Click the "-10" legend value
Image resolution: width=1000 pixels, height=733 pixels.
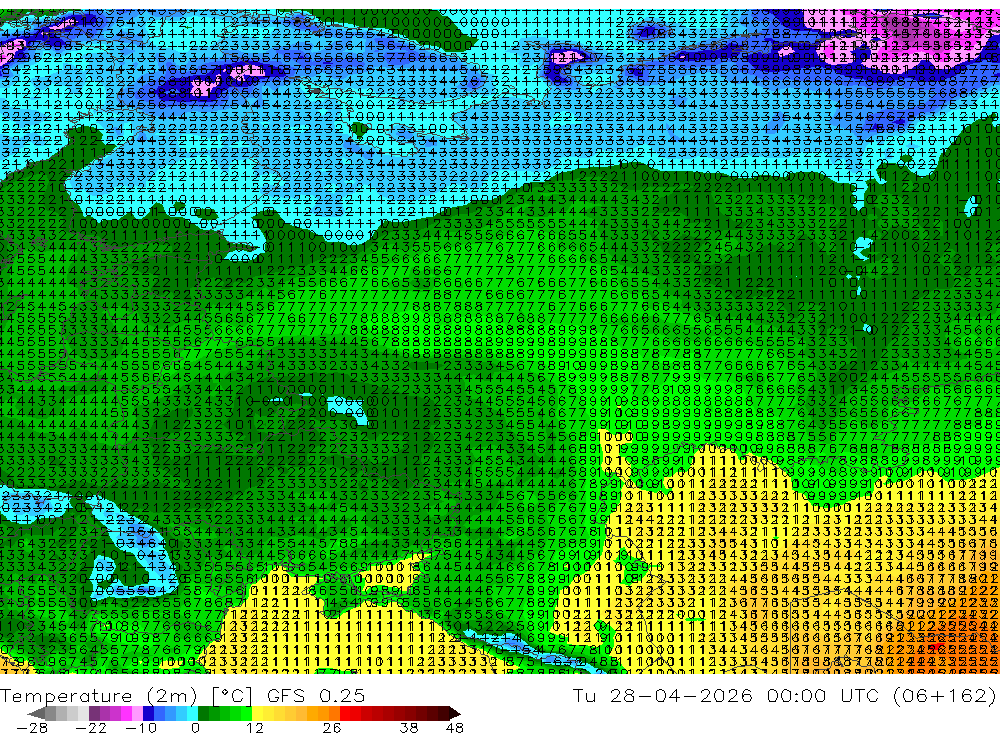[x=141, y=728]
